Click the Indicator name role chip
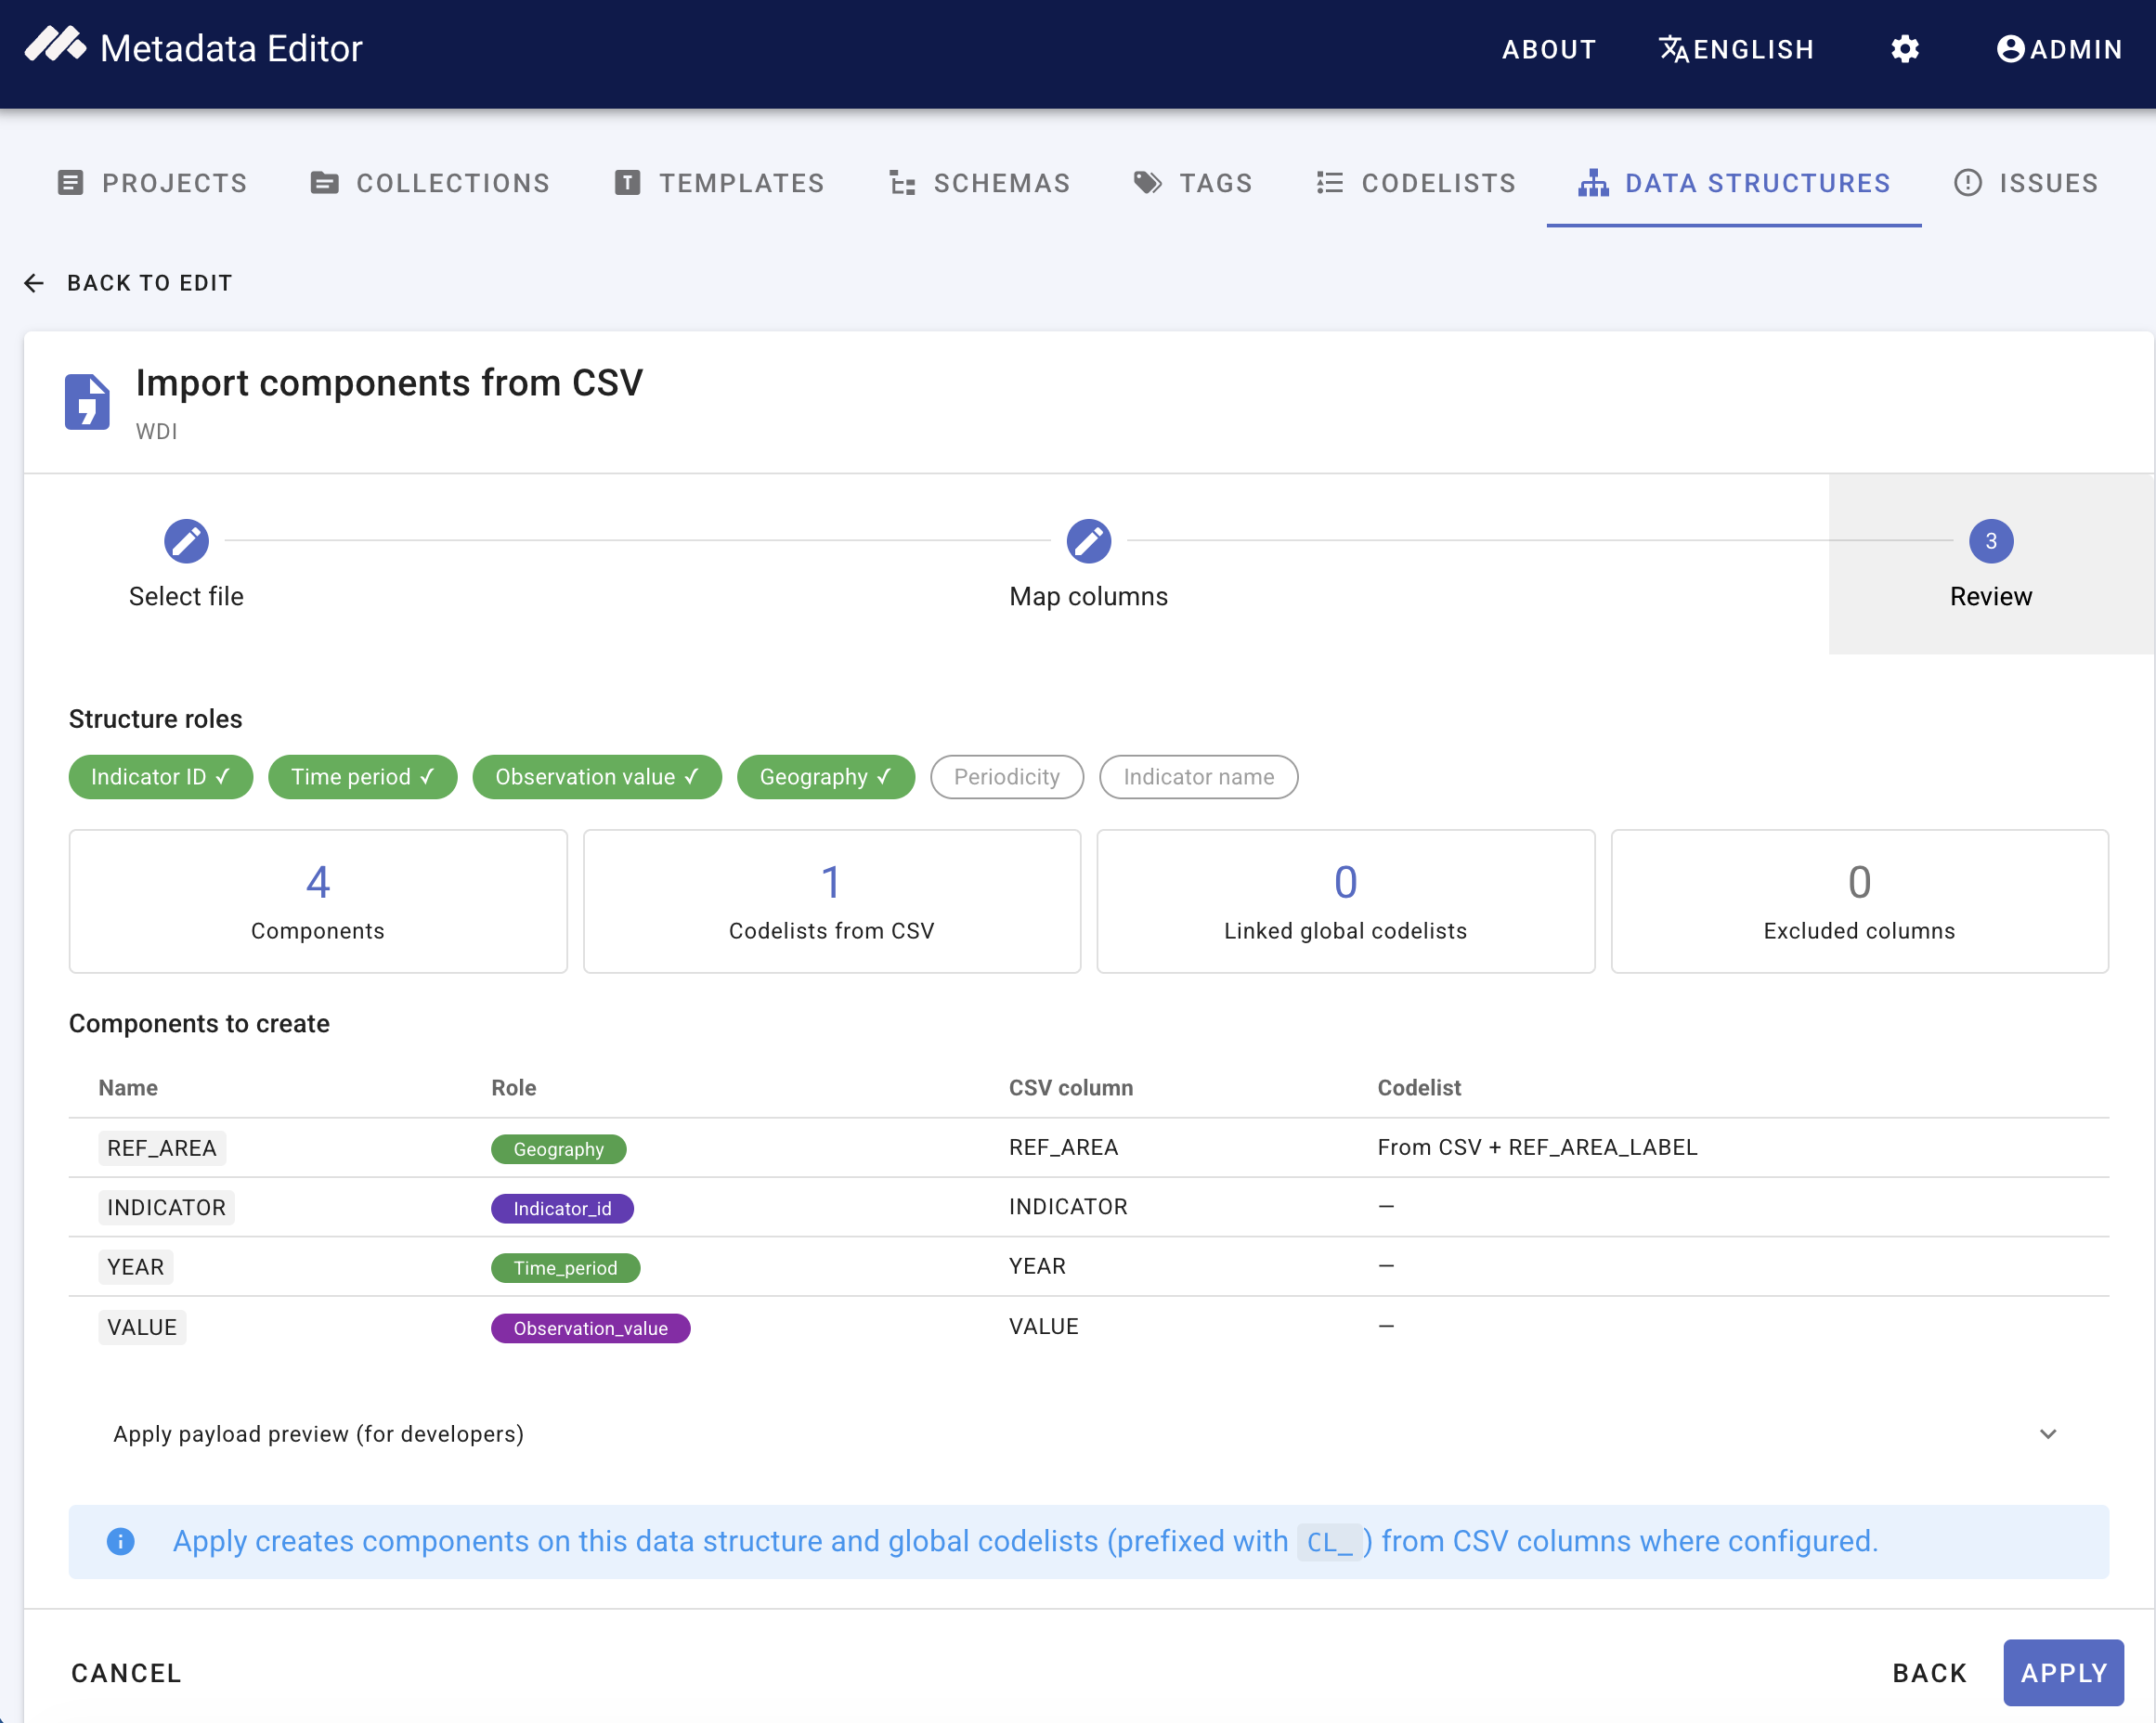Image resolution: width=2156 pixels, height=1723 pixels. pos(1198,777)
